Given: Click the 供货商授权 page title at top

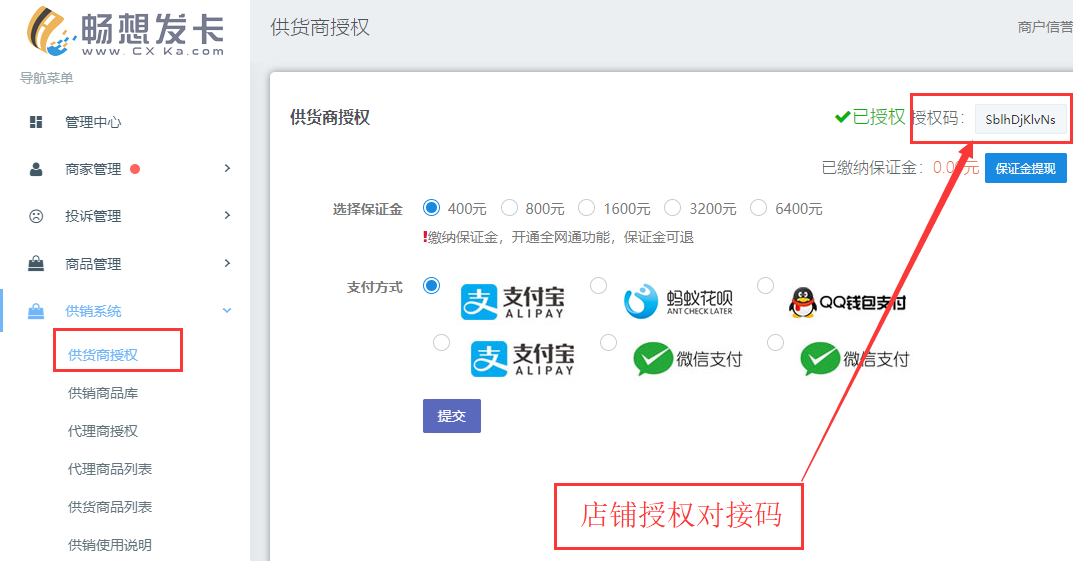Looking at the screenshot, I should coord(320,27).
